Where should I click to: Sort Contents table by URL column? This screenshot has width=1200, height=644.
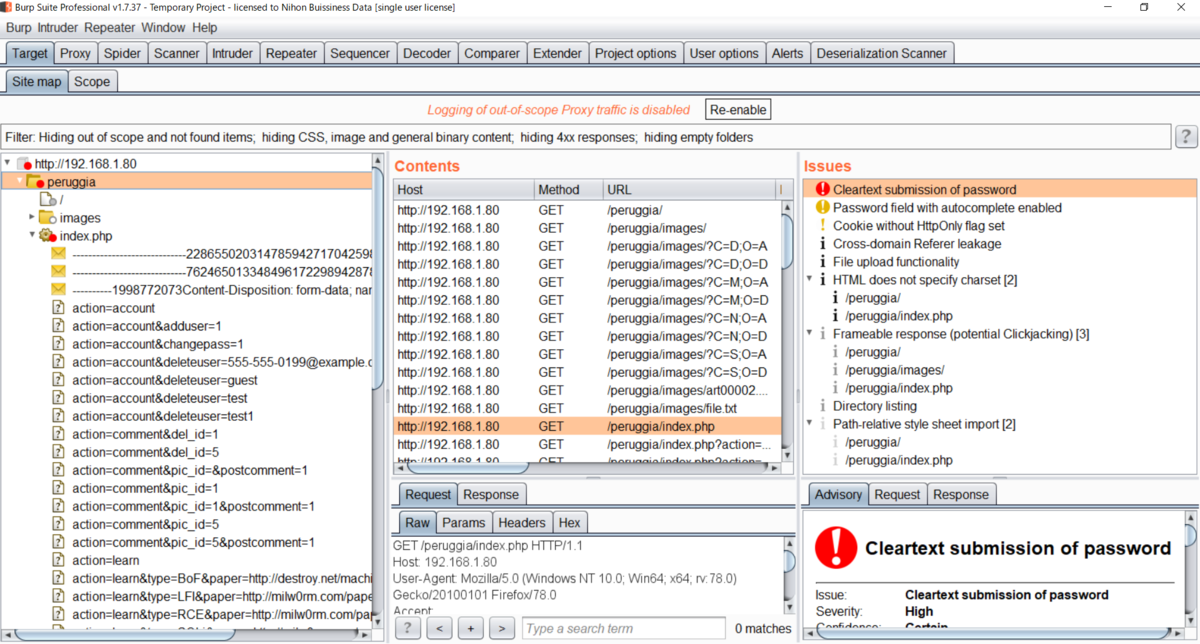690,189
